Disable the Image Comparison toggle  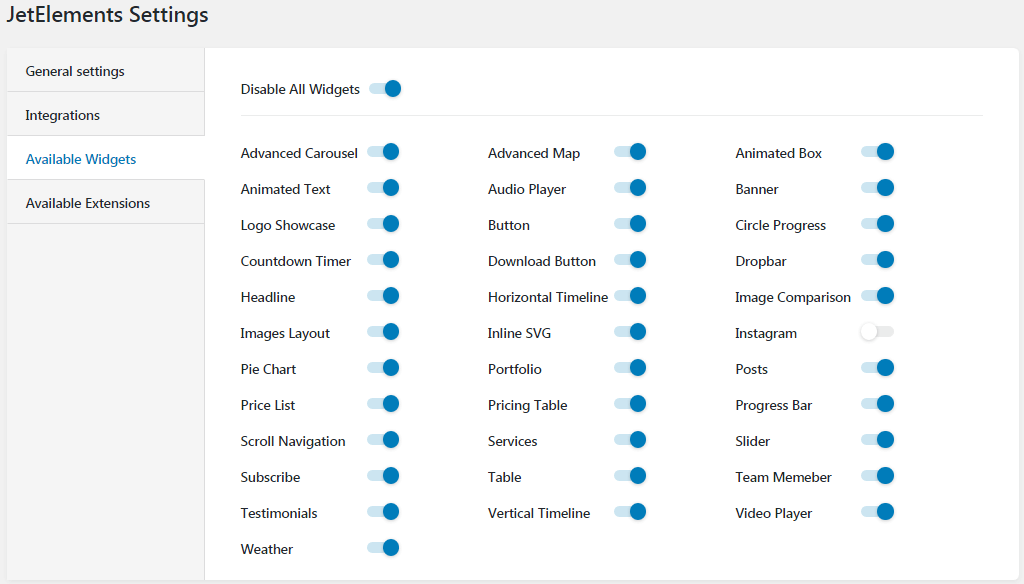[878, 296]
